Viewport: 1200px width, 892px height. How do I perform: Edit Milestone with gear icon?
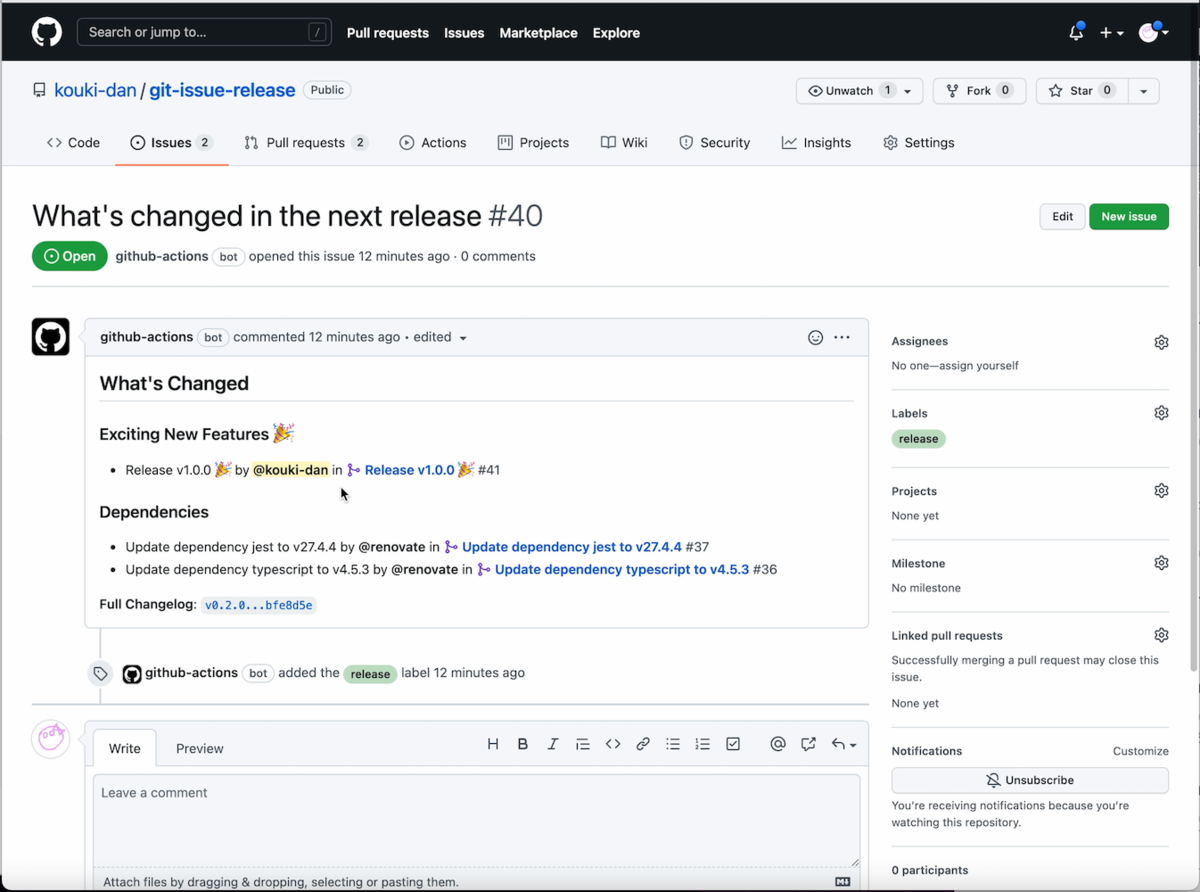pyautogui.click(x=1161, y=563)
